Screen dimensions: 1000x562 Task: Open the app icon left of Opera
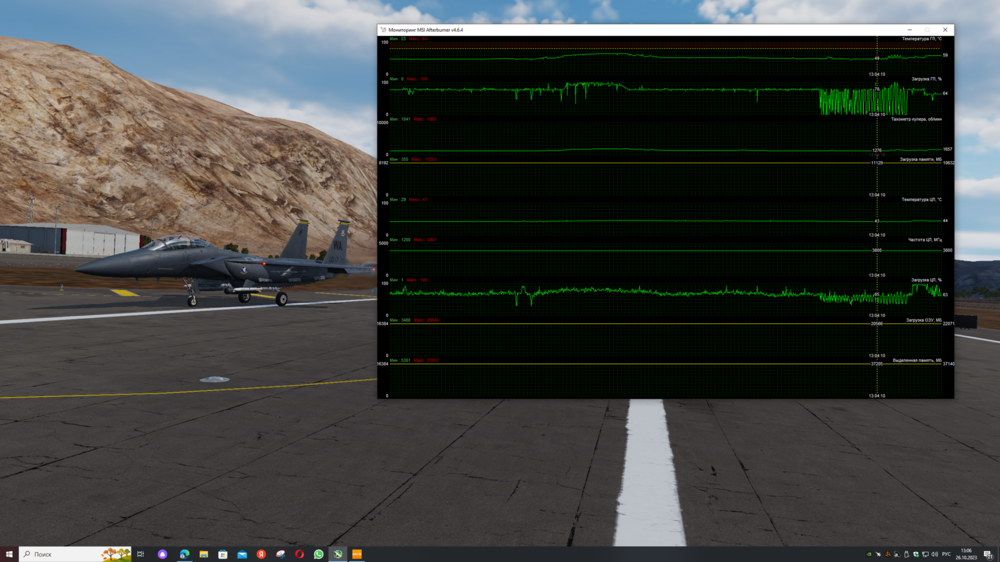coord(280,554)
